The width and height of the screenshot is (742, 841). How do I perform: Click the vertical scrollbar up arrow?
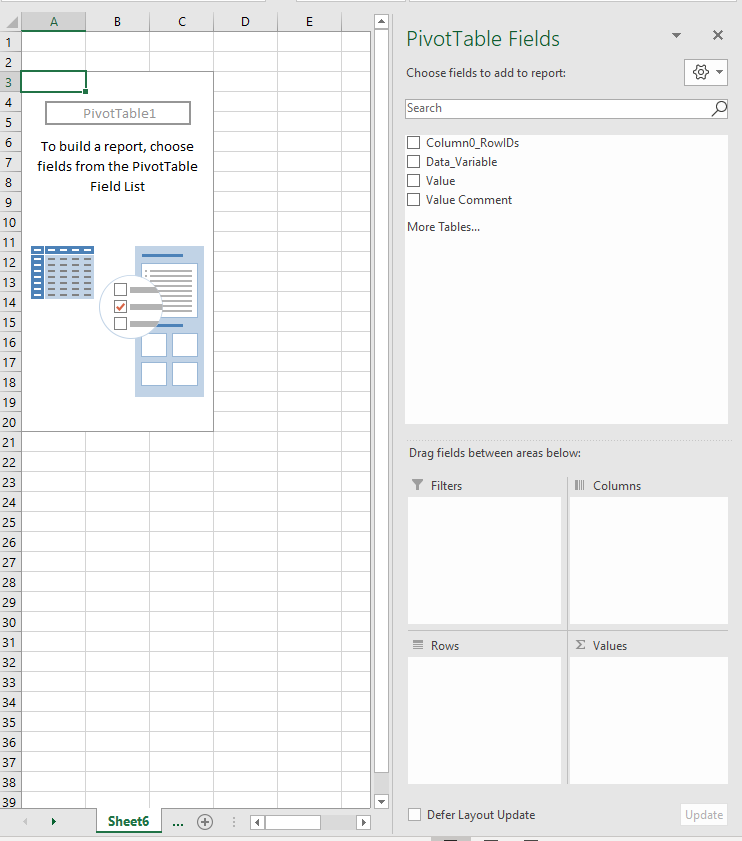tap(380, 21)
